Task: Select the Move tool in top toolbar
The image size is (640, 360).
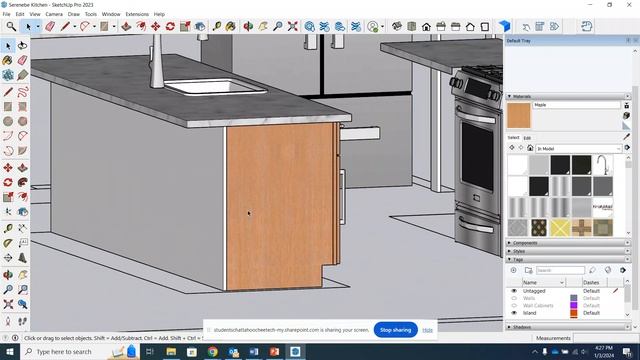Action: (x=156, y=27)
